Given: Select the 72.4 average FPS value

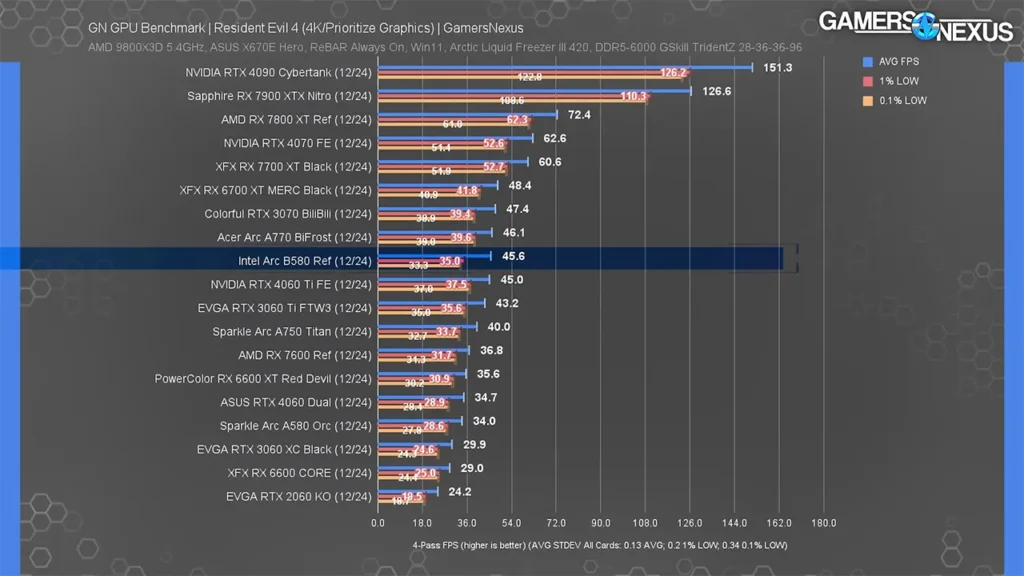Looking at the screenshot, I should pyautogui.click(x=579, y=114).
